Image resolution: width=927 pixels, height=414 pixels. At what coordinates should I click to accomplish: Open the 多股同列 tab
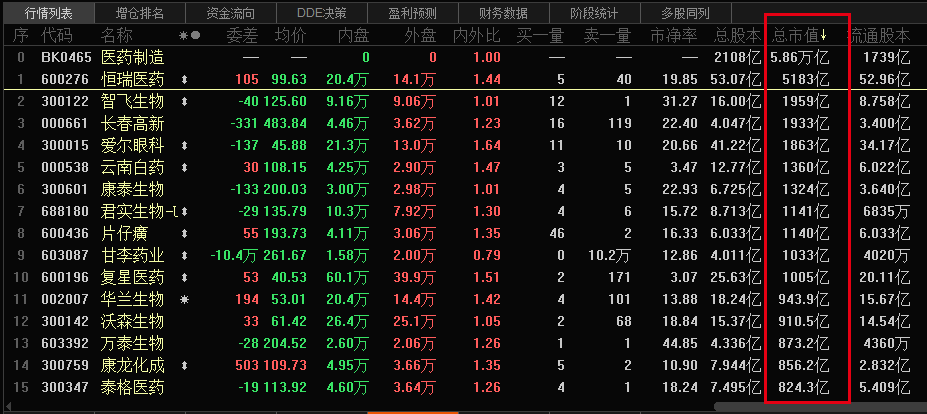685,13
